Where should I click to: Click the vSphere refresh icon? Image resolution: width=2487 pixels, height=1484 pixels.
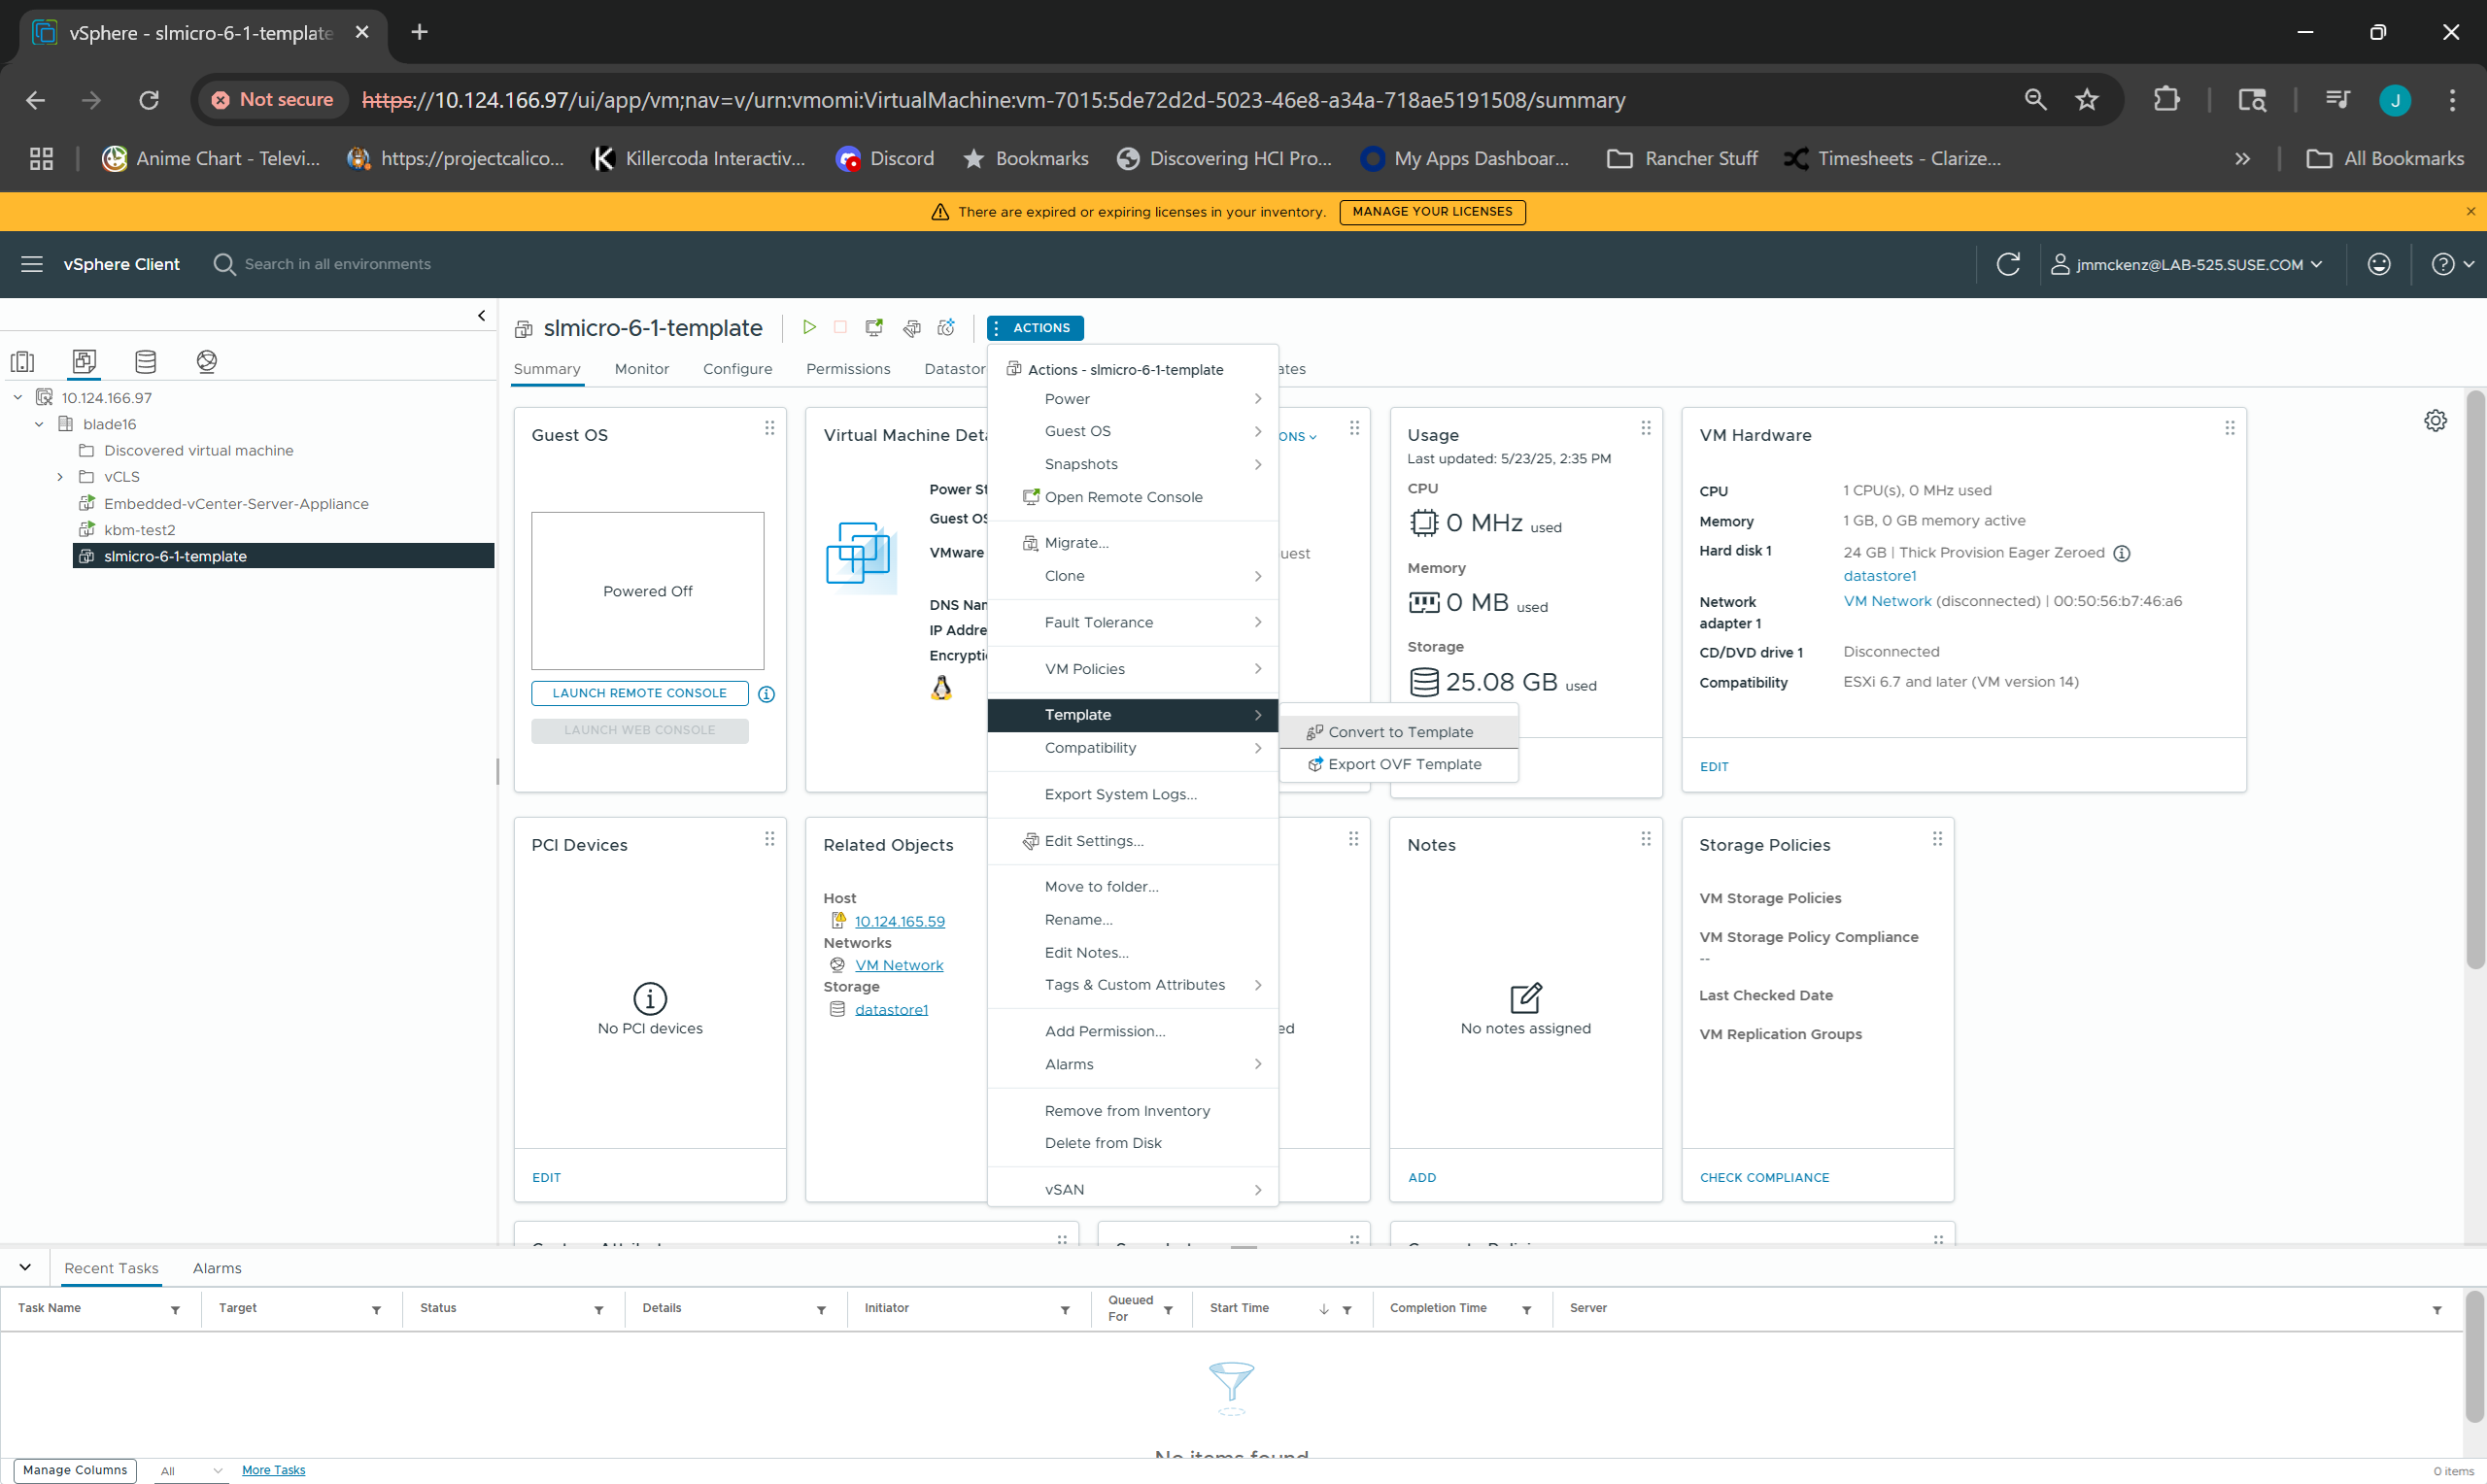click(x=2008, y=264)
